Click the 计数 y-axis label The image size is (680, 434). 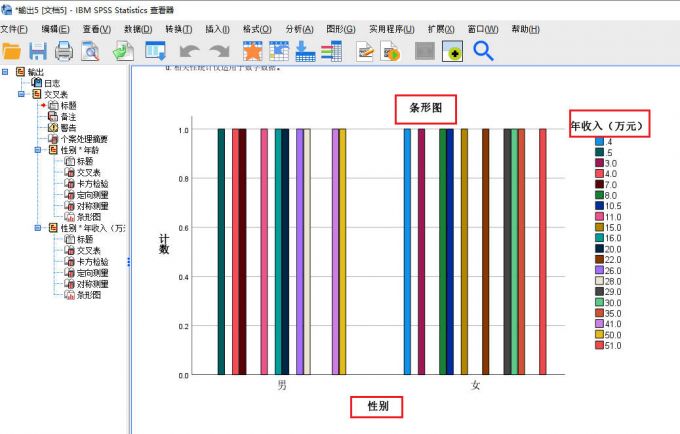click(164, 244)
